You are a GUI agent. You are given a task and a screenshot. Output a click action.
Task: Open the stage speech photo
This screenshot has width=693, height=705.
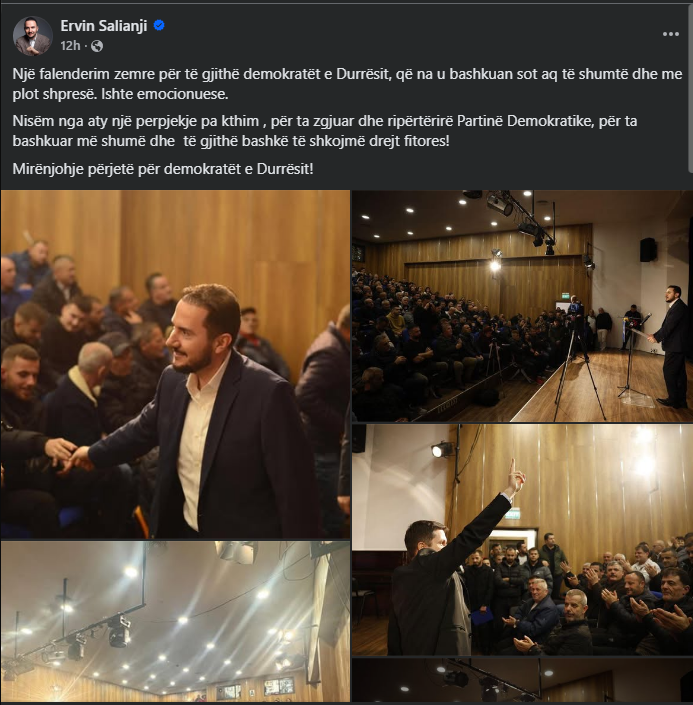coord(522,306)
